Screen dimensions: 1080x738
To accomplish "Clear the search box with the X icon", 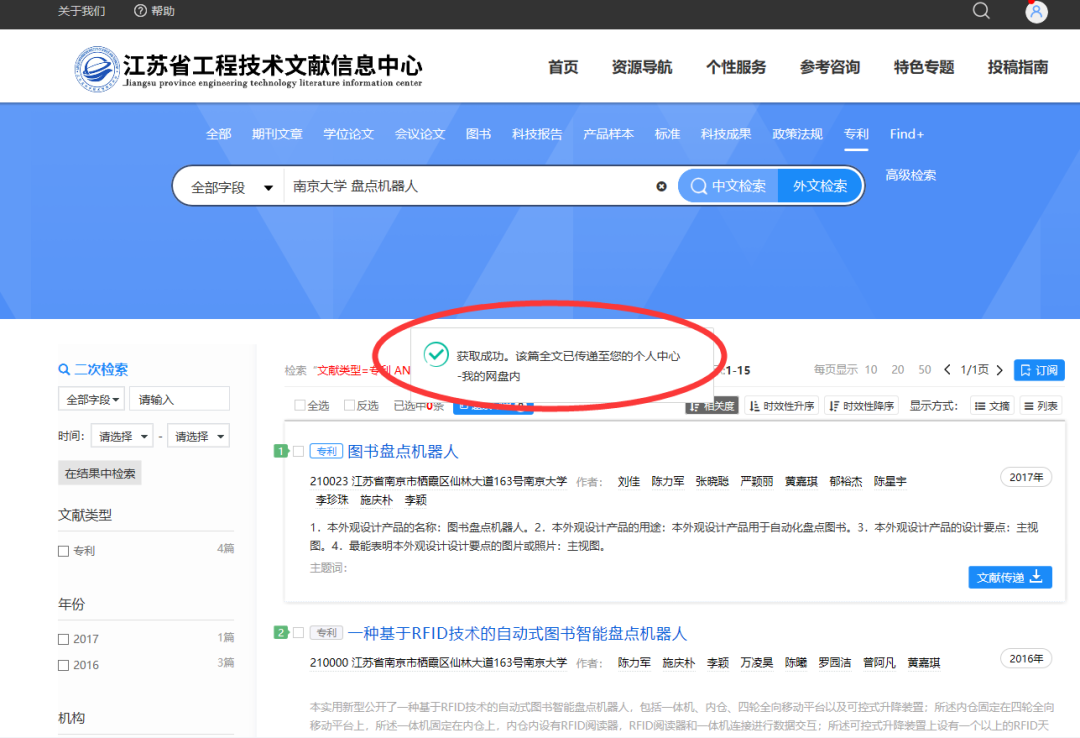I will click(661, 185).
